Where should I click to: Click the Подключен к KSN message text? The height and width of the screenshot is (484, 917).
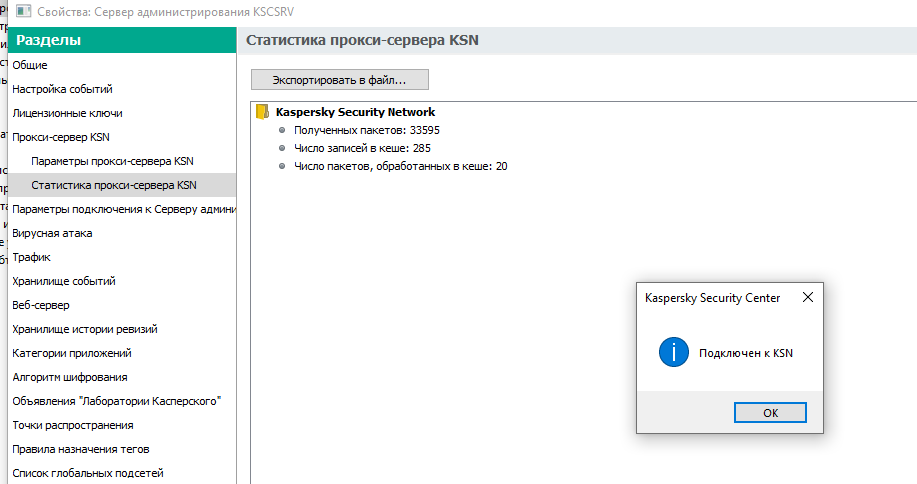pos(746,353)
